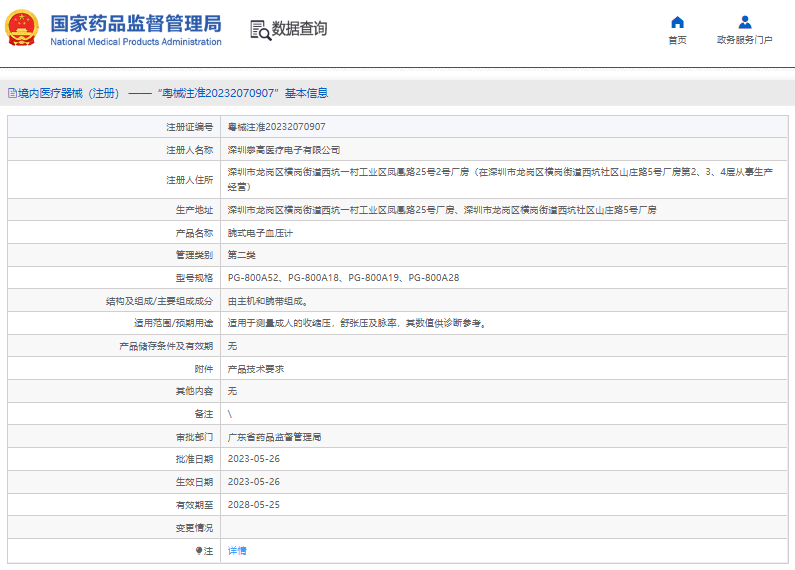Screen dimensions: 795x570
Task: Select registration number 粤械注准20232070907 value
Action: [x=276, y=127]
